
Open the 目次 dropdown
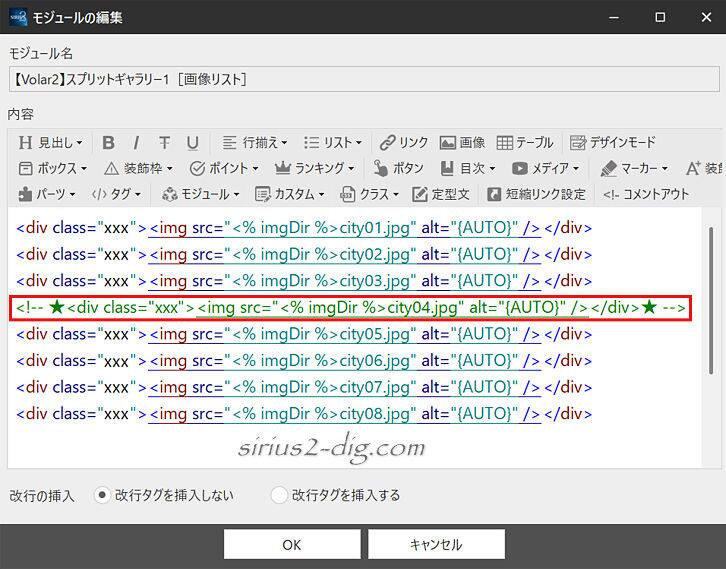coord(468,169)
